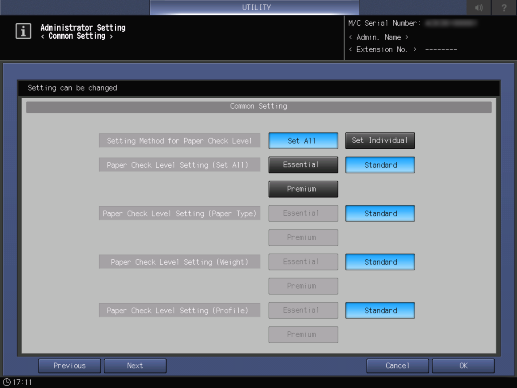The height and width of the screenshot is (388, 517).
Task: Select Standard for Weight level
Action: [380, 262]
